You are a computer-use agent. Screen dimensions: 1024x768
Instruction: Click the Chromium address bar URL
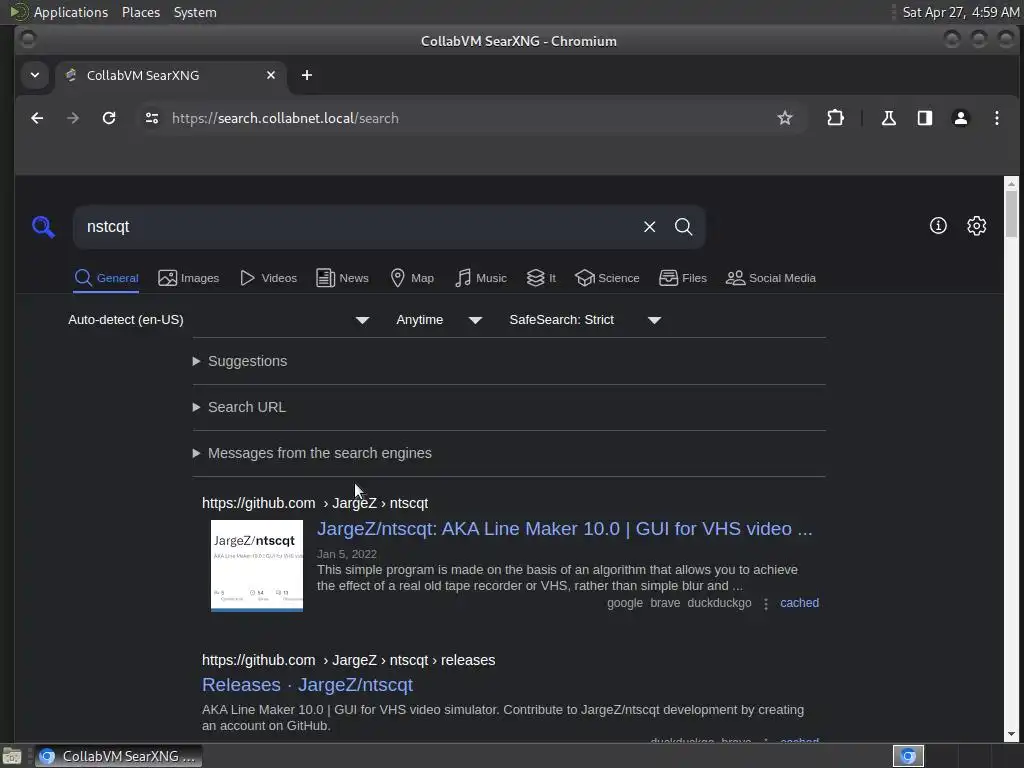pyautogui.click(x=285, y=118)
